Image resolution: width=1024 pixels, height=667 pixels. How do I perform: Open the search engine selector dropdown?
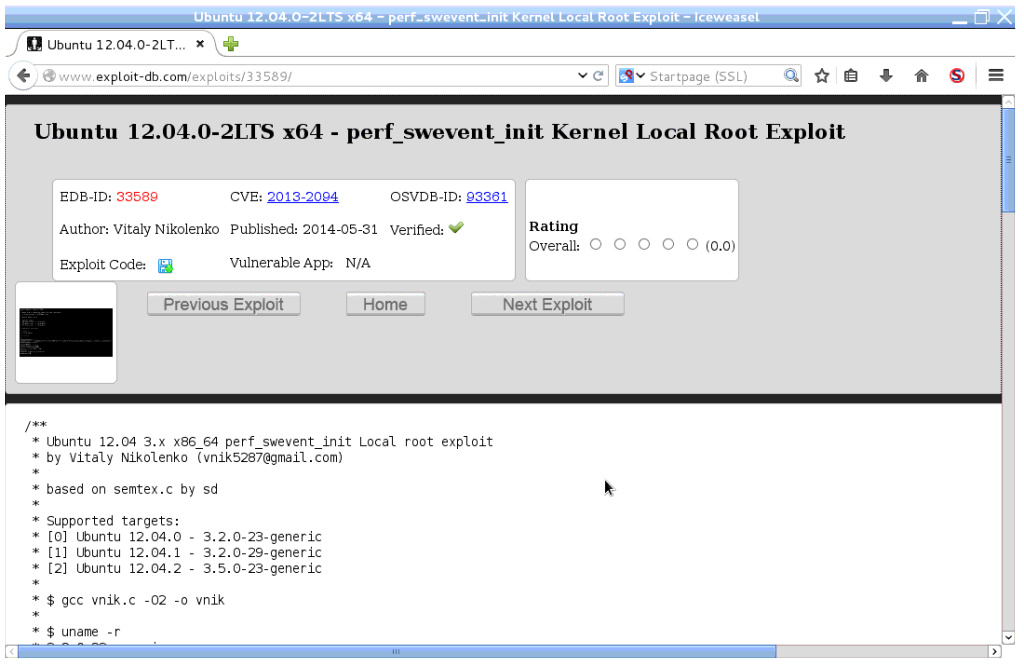pos(632,76)
